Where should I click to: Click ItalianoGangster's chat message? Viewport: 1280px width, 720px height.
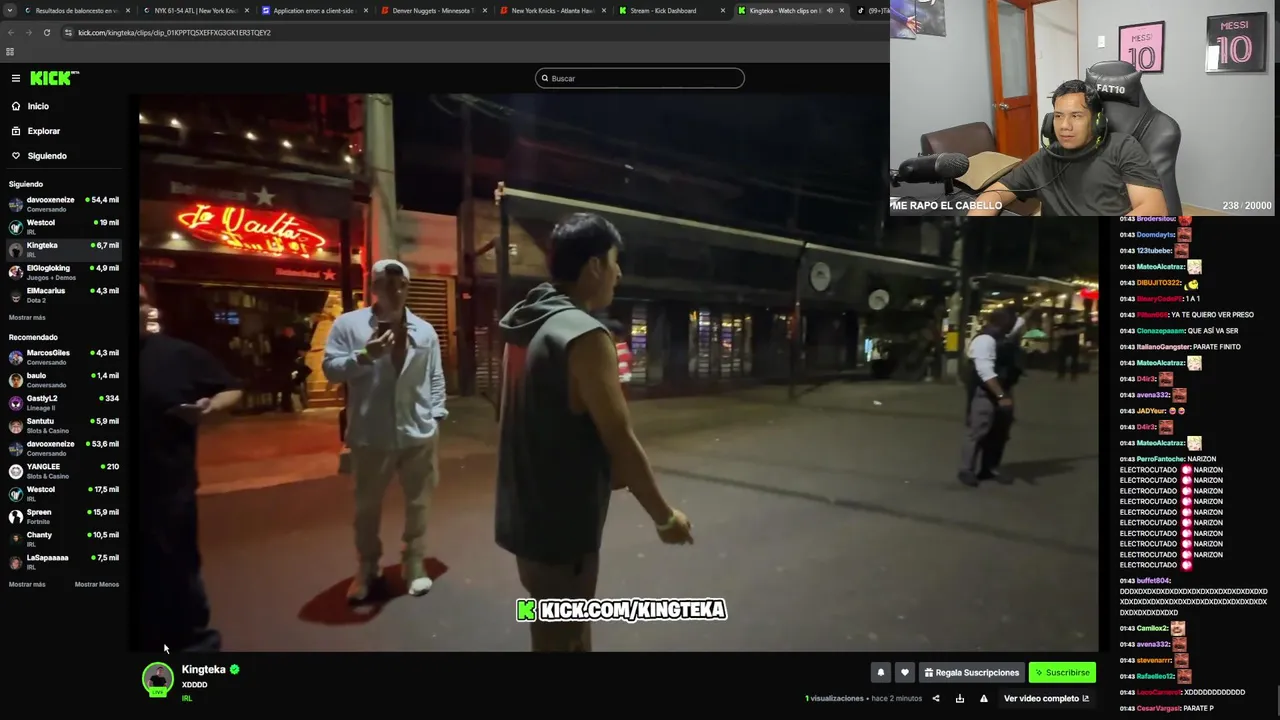point(1215,347)
